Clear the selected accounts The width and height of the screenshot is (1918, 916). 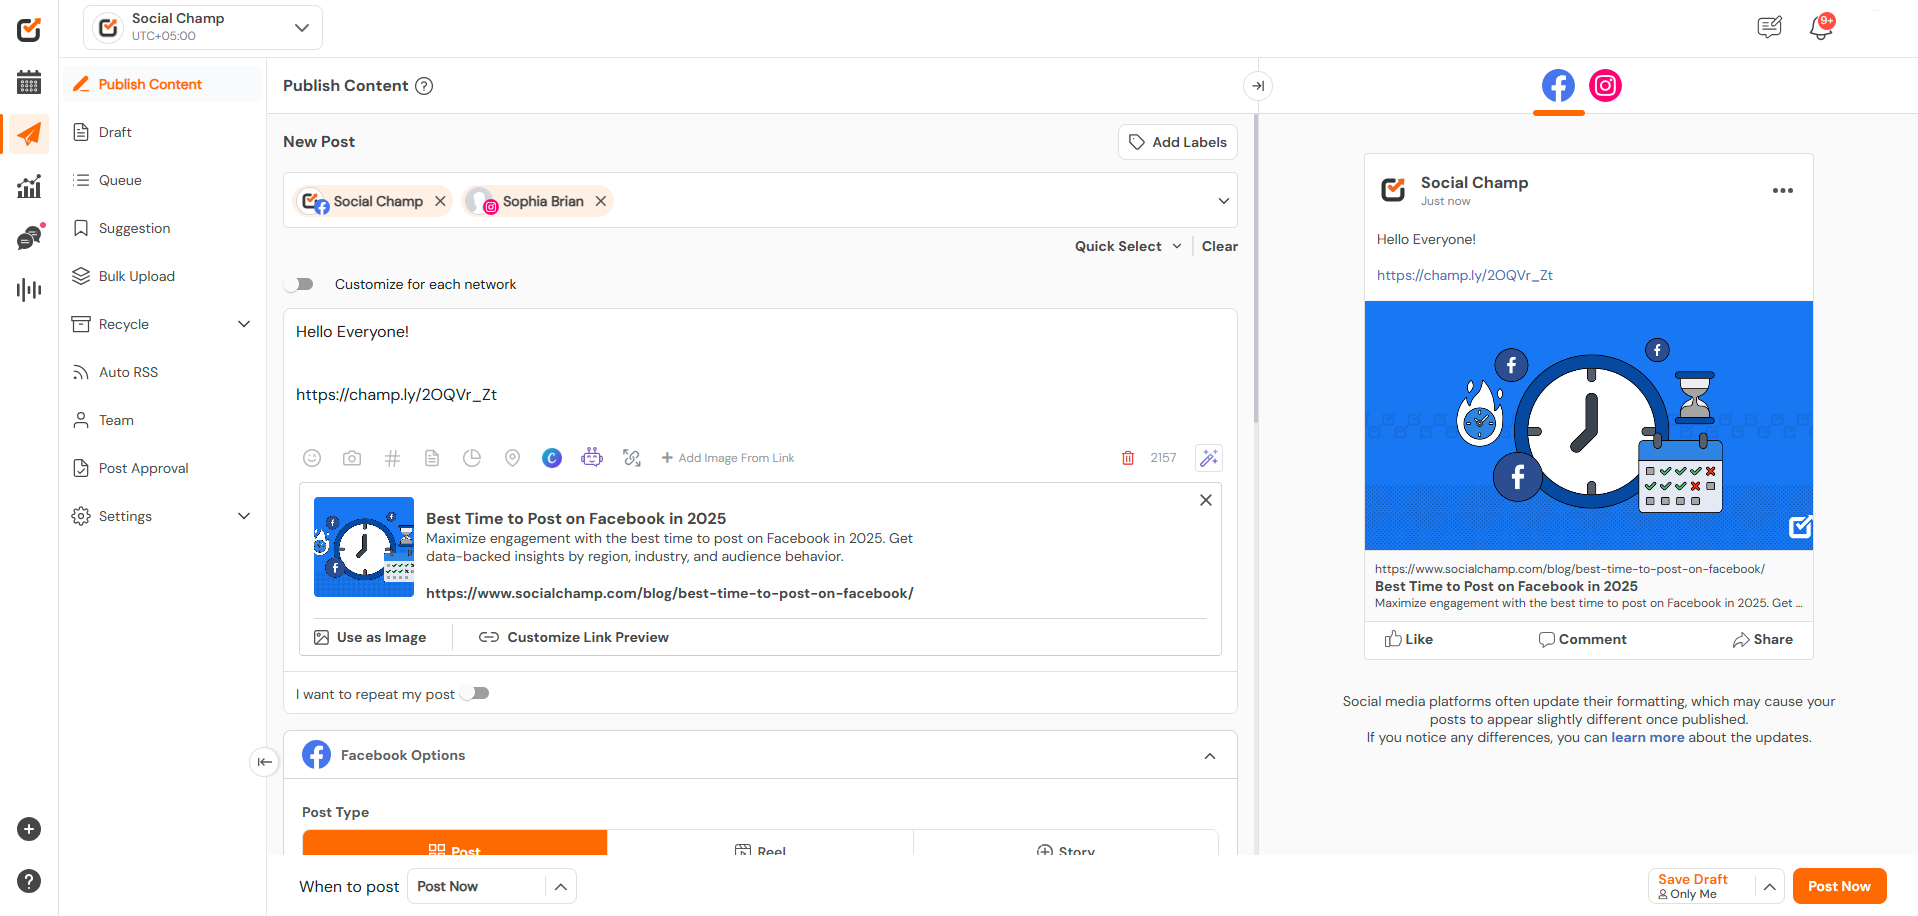coord(1219,246)
